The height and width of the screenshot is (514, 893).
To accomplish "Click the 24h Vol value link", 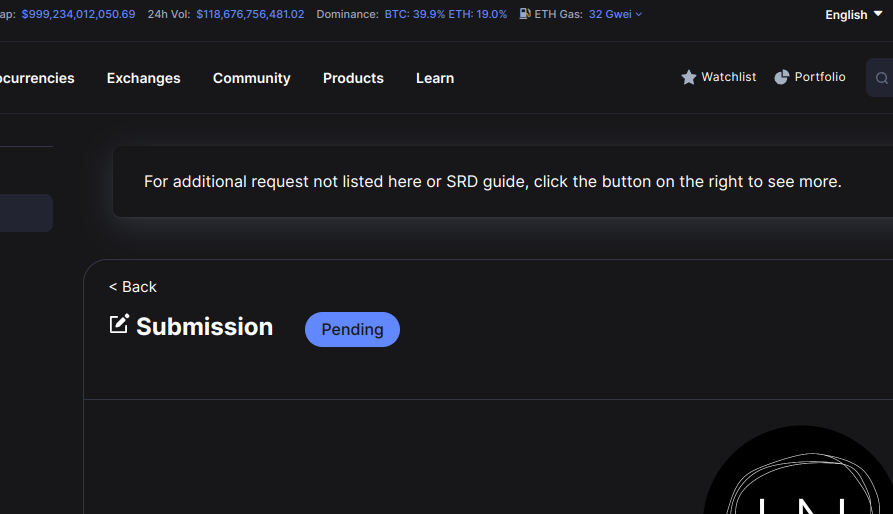I will (250, 14).
